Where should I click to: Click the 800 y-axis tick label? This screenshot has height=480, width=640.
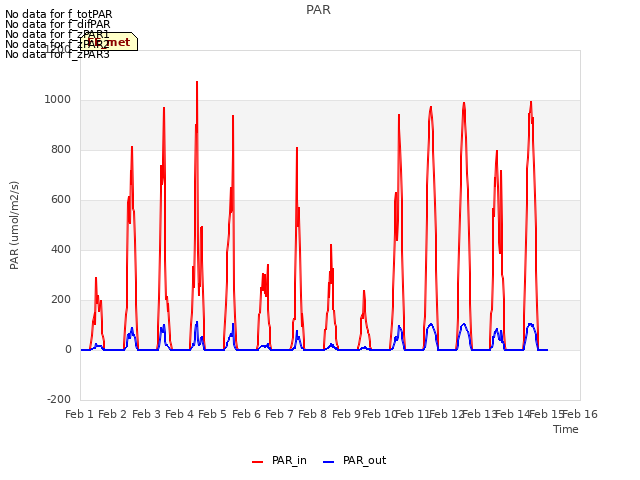[x=61, y=150]
